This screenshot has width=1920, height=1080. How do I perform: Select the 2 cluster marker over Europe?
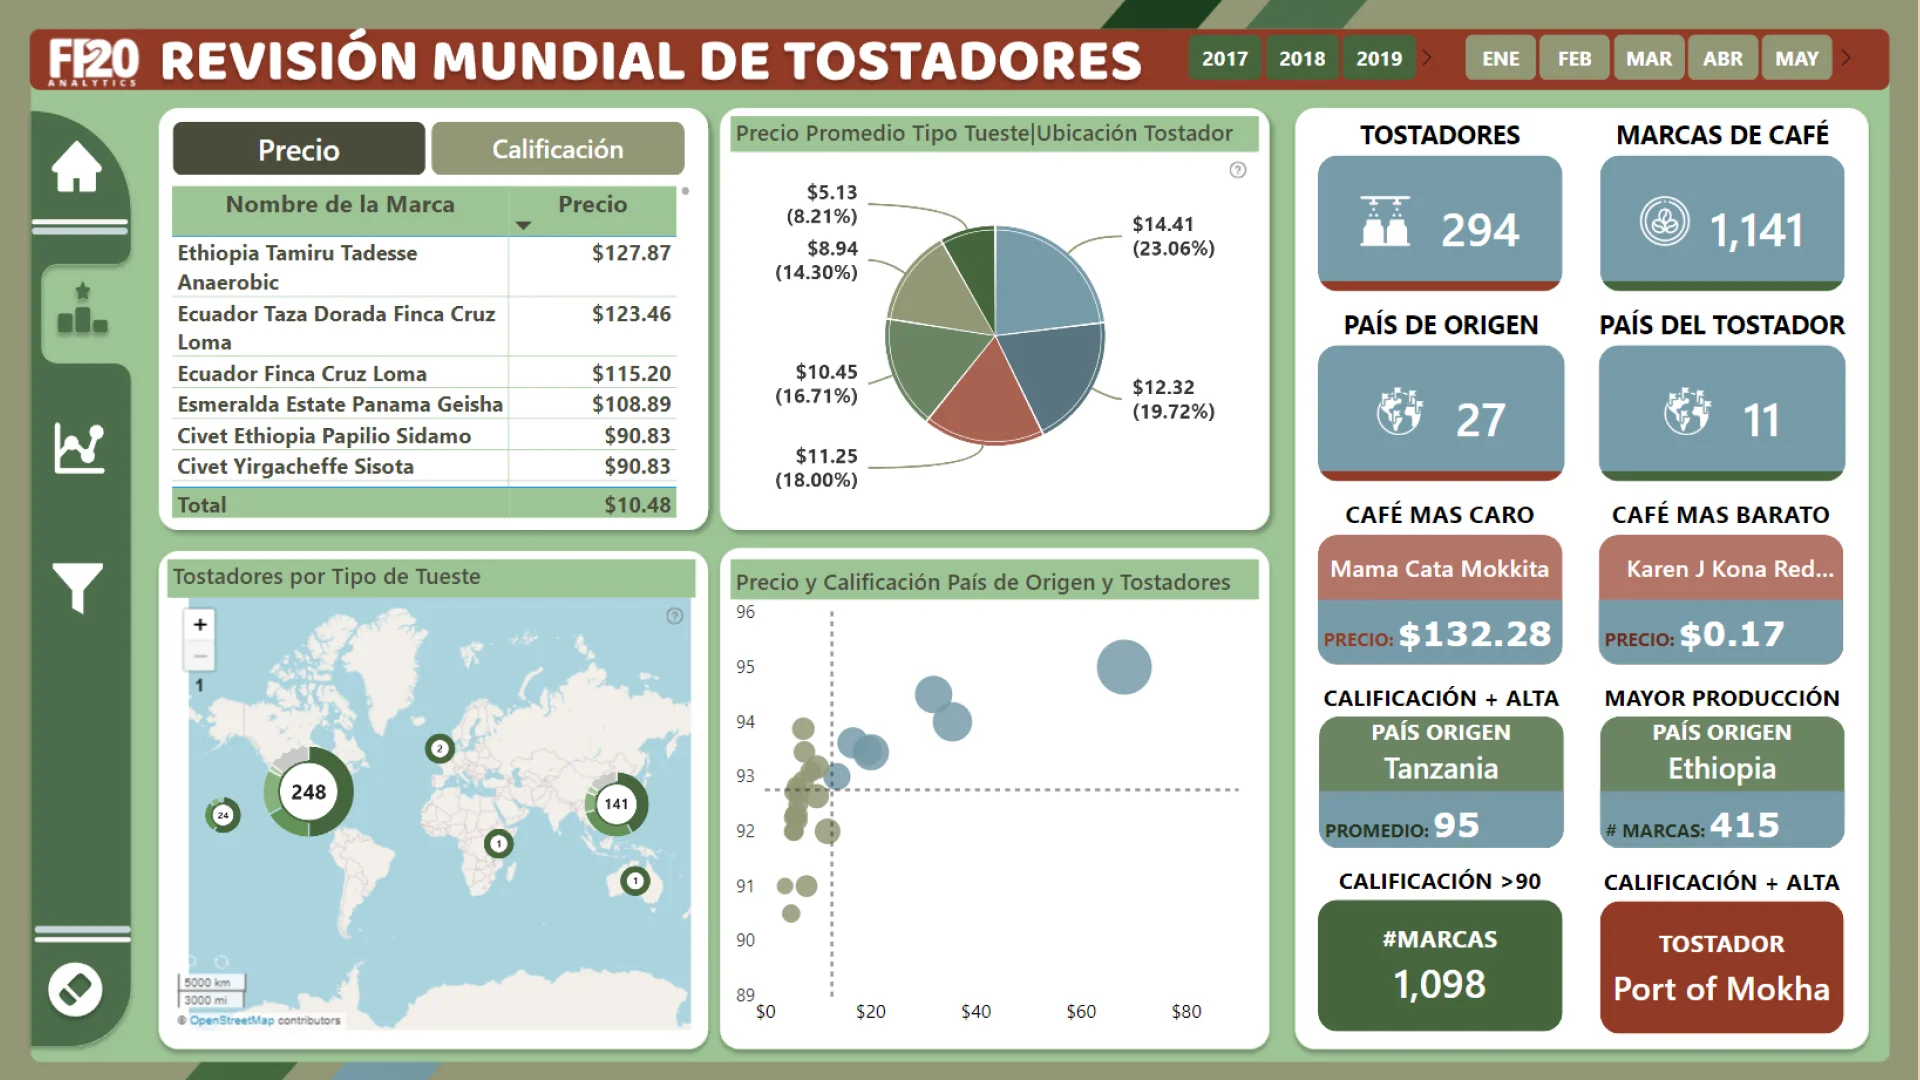tap(439, 748)
